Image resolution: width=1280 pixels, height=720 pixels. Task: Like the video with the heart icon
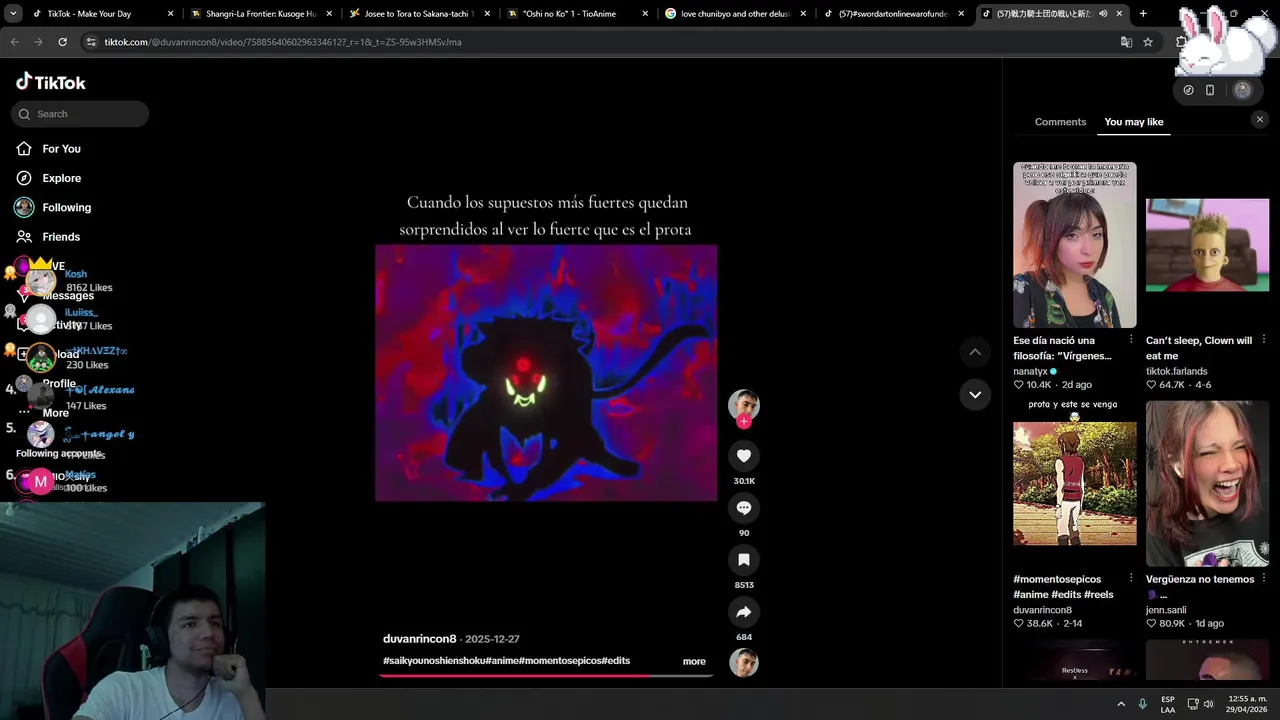[x=743, y=456]
